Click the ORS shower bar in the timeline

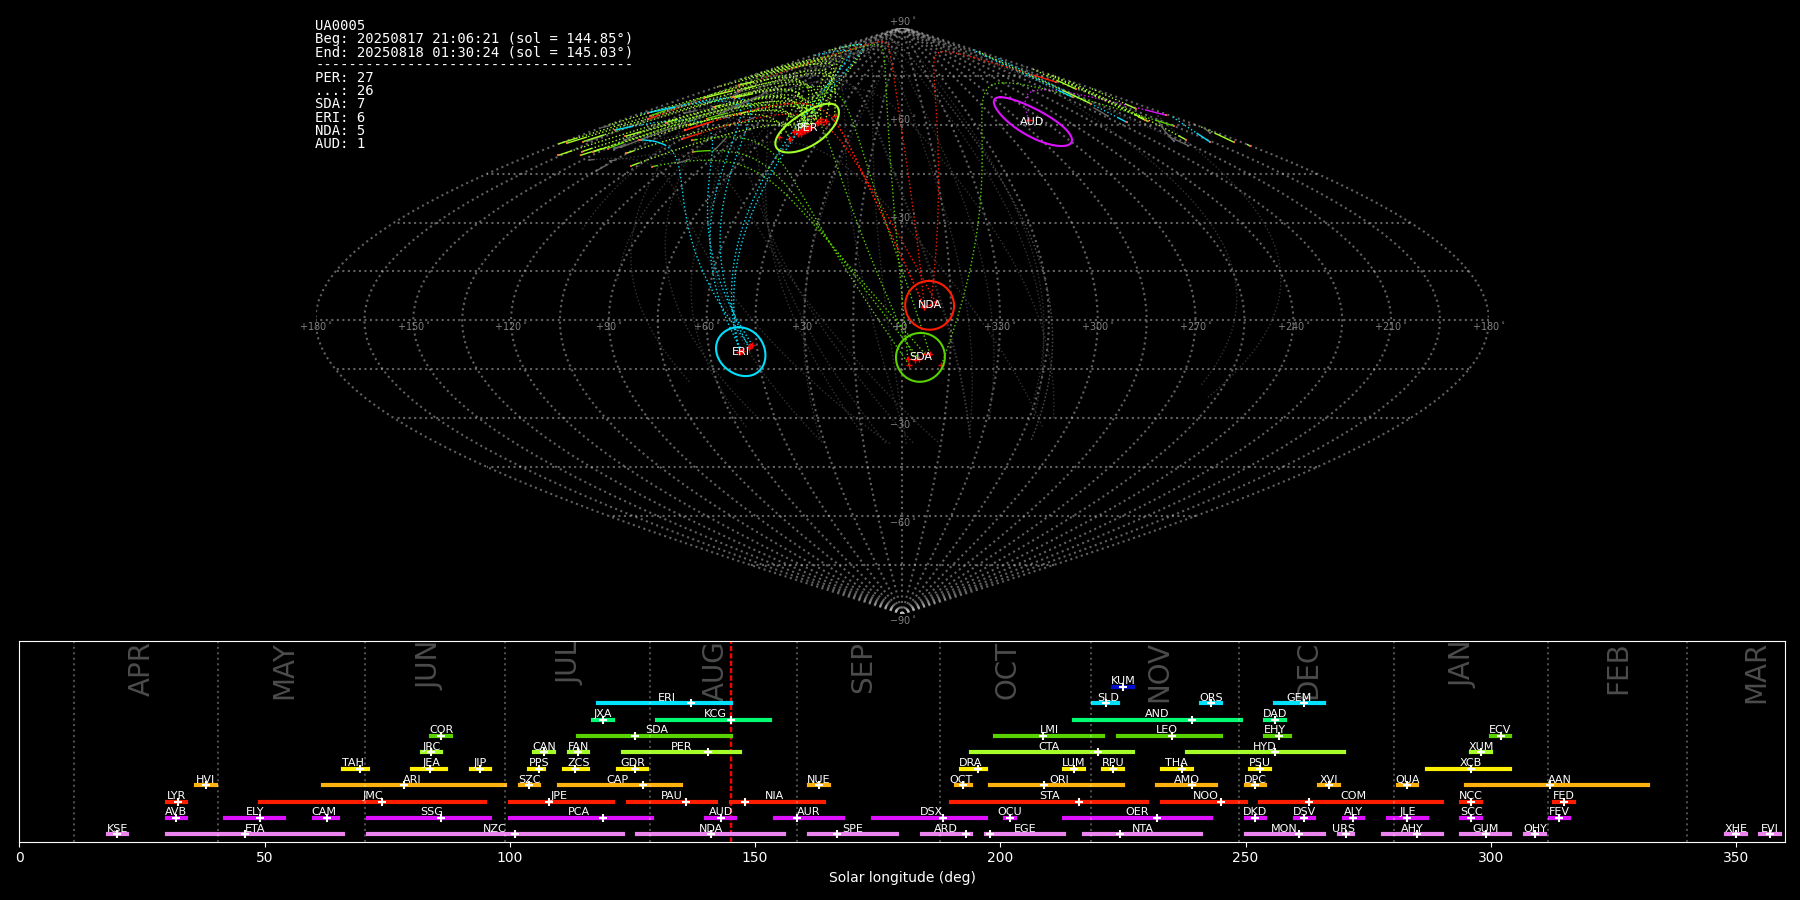click(x=1211, y=703)
